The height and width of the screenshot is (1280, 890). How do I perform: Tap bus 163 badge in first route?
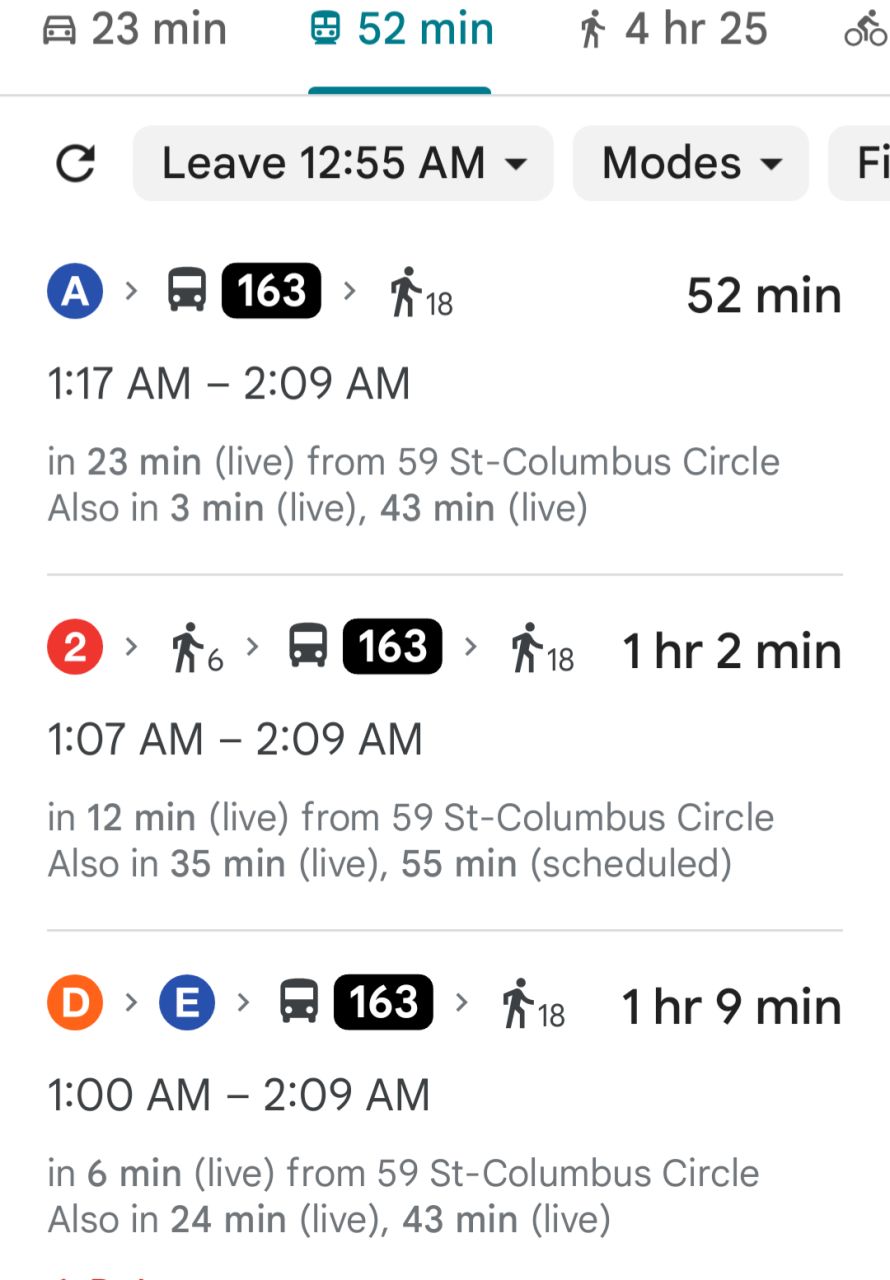point(271,291)
